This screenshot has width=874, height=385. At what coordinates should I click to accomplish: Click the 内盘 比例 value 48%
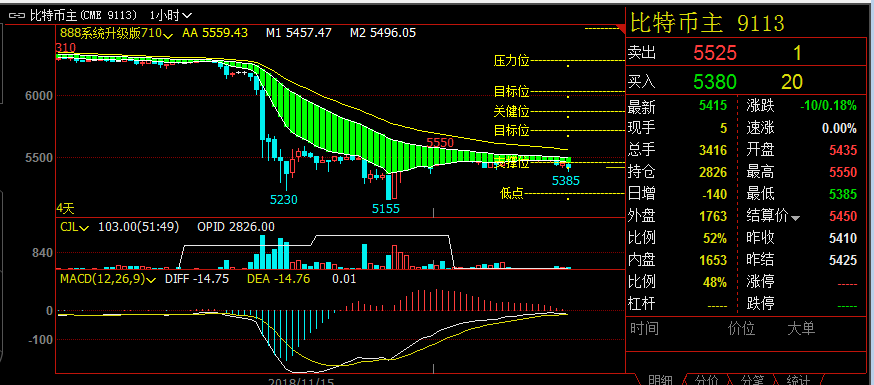pos(715,282)
